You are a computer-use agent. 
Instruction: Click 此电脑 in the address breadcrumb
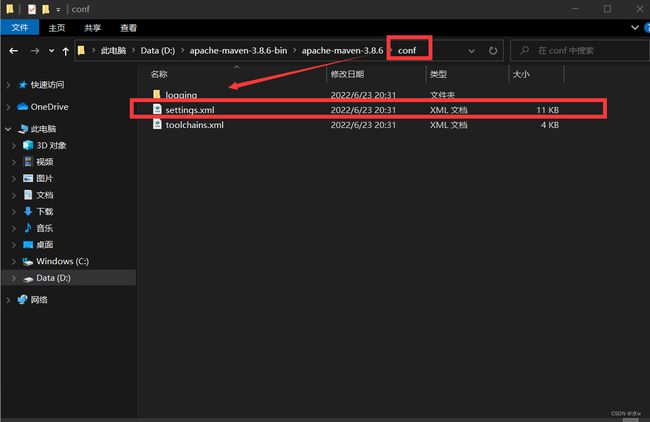tap(113, 51)
